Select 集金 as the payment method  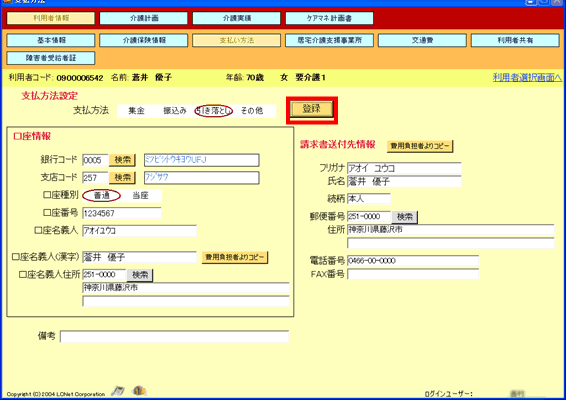136,111
